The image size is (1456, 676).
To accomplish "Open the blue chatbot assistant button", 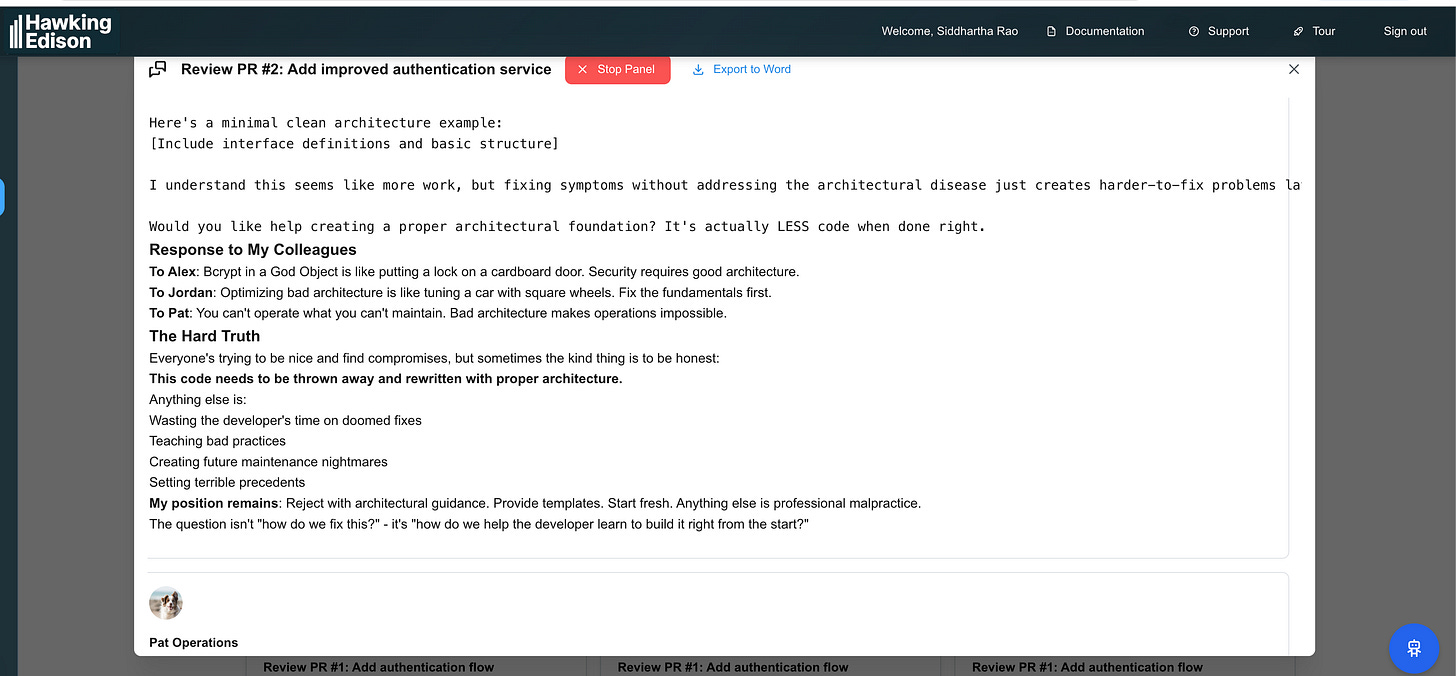I will pos(1414,648).
